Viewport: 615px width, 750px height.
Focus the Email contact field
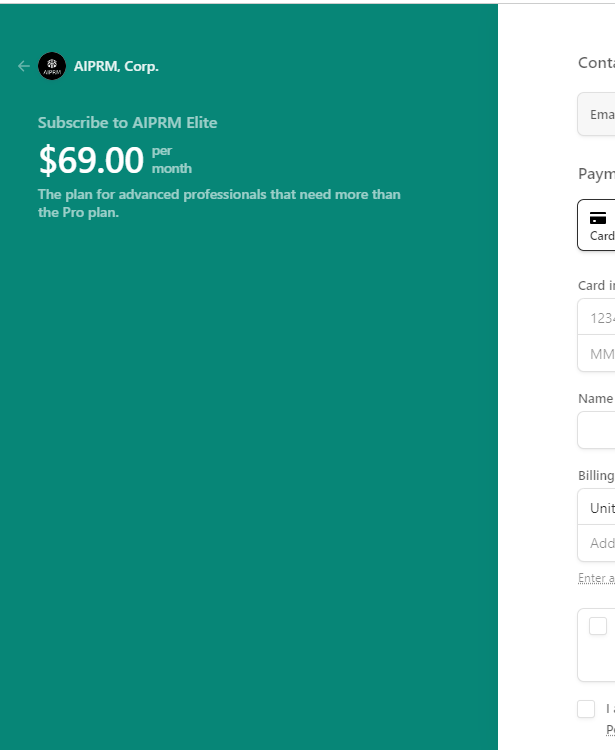[x=598, y=114]
